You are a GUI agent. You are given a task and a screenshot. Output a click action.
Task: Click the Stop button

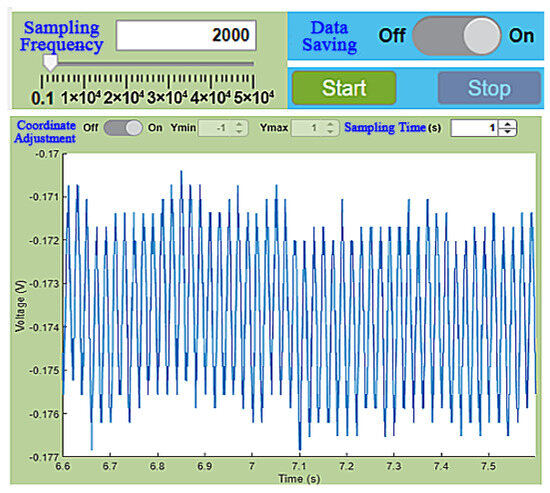click(x=489, y=88)
